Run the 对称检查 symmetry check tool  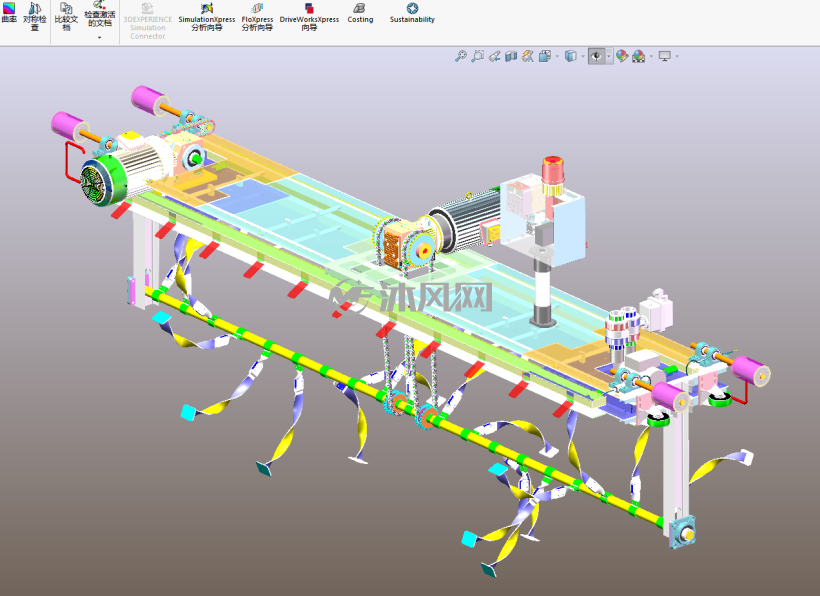[x=35, y=16]
